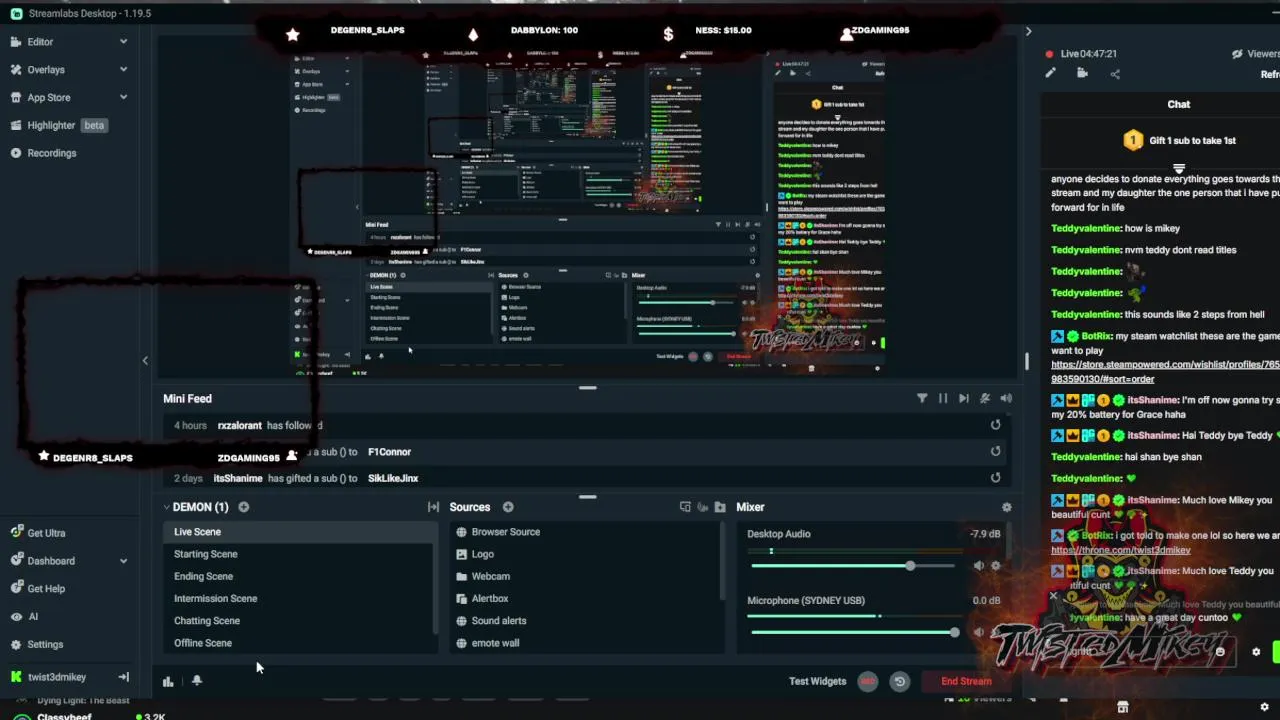The image size is (1280, 720).
Task: Edit stream info pencil icon
Action: 1050,73
